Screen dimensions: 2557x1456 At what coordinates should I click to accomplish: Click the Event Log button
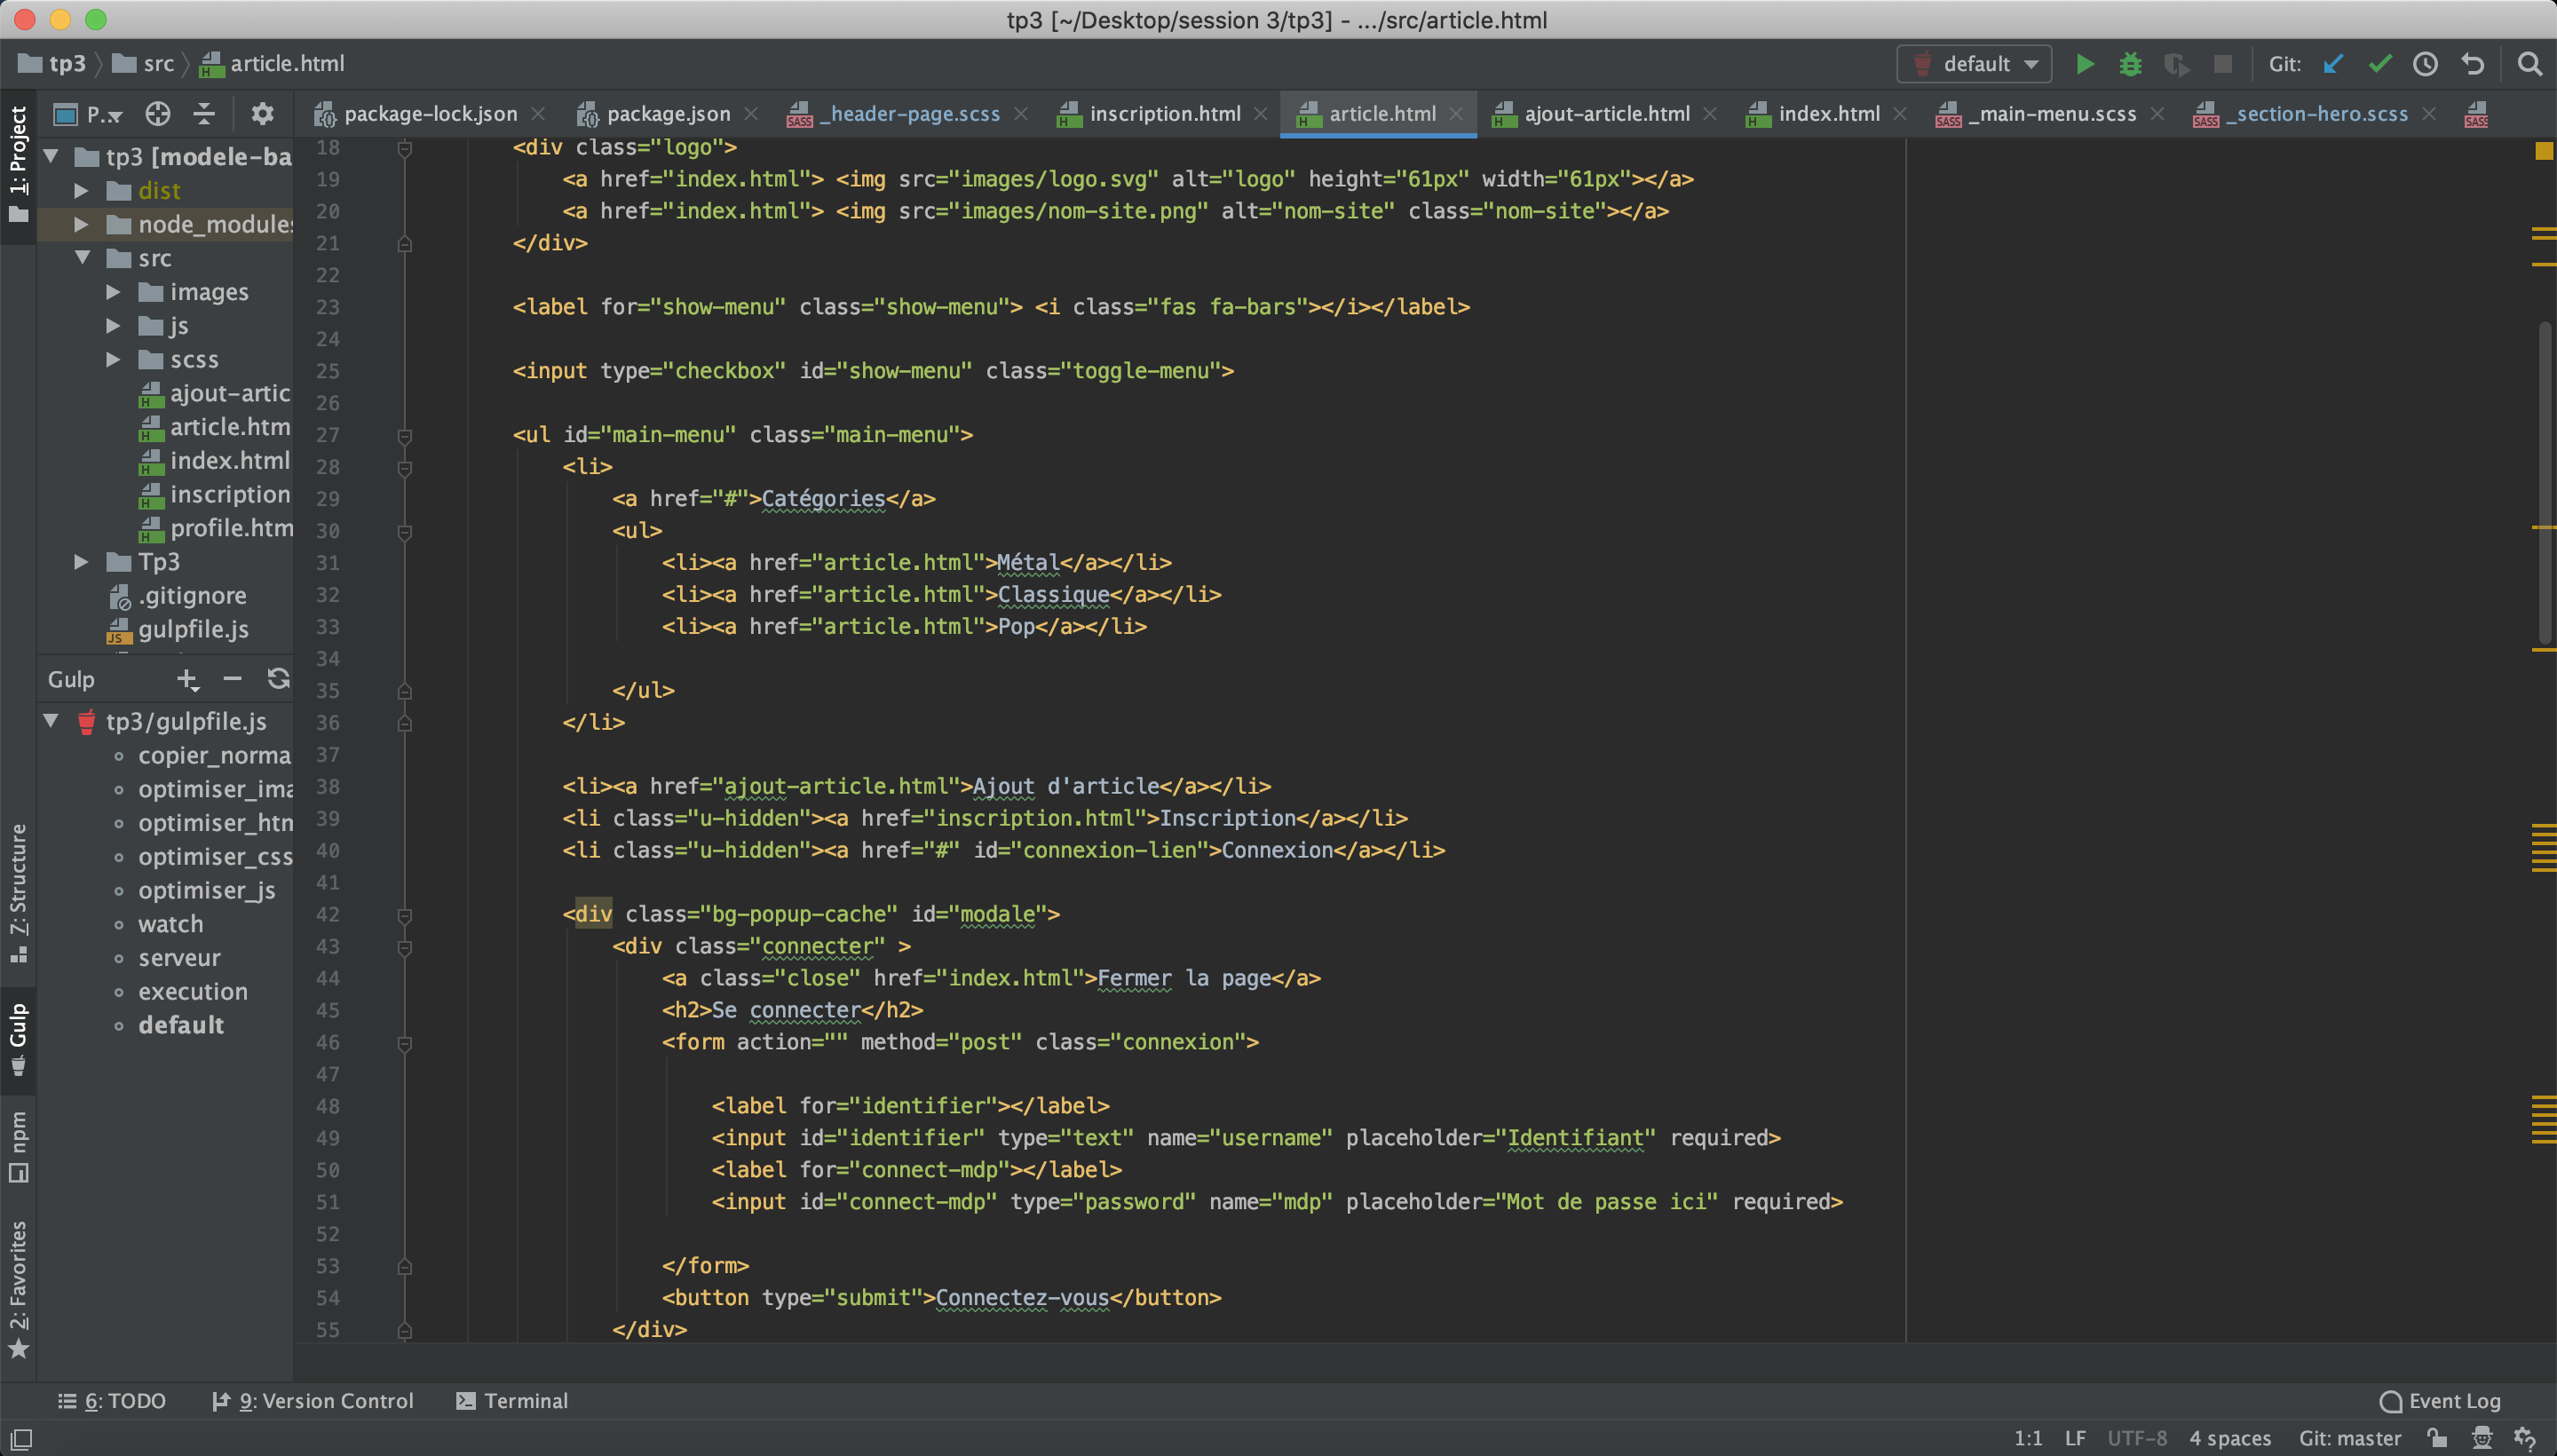point(2441,1401)
